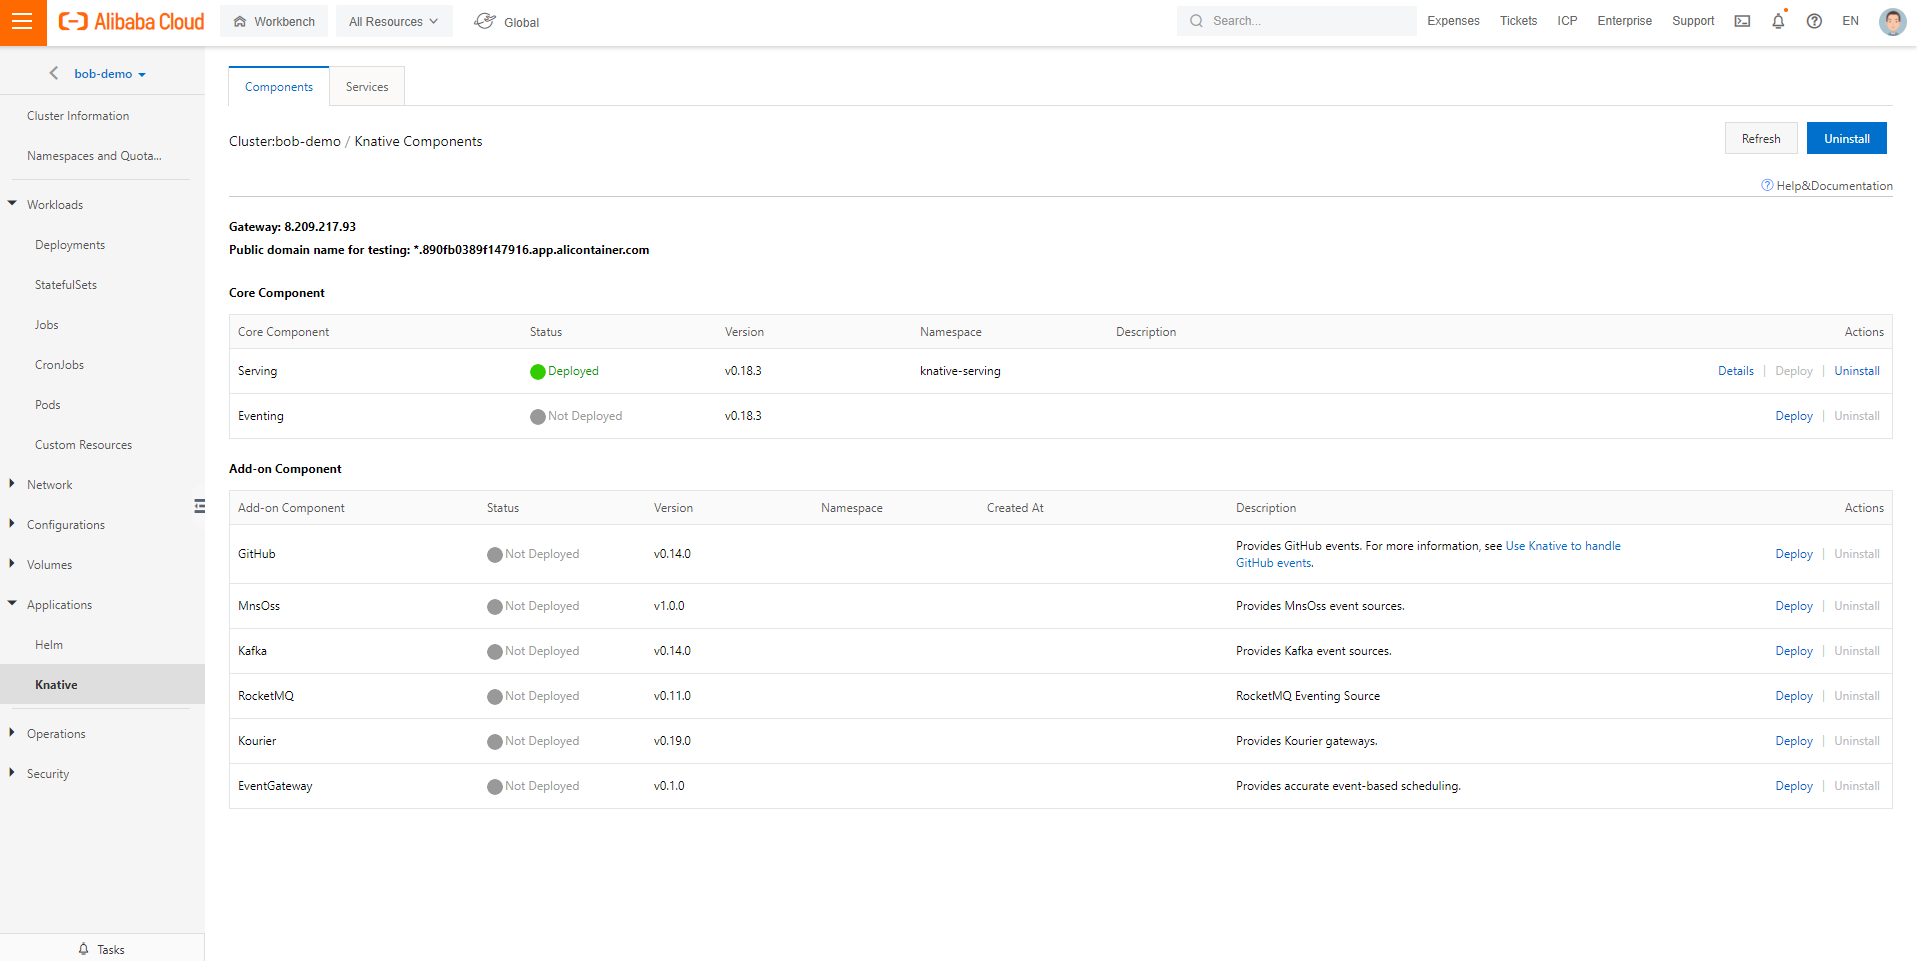Open CronJobs in sidebar
1917x961 pixels.
(59, 365)
